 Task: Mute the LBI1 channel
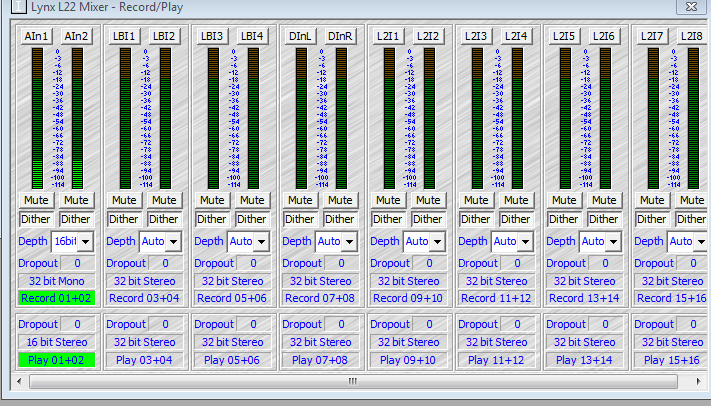[x=124, y=200]
